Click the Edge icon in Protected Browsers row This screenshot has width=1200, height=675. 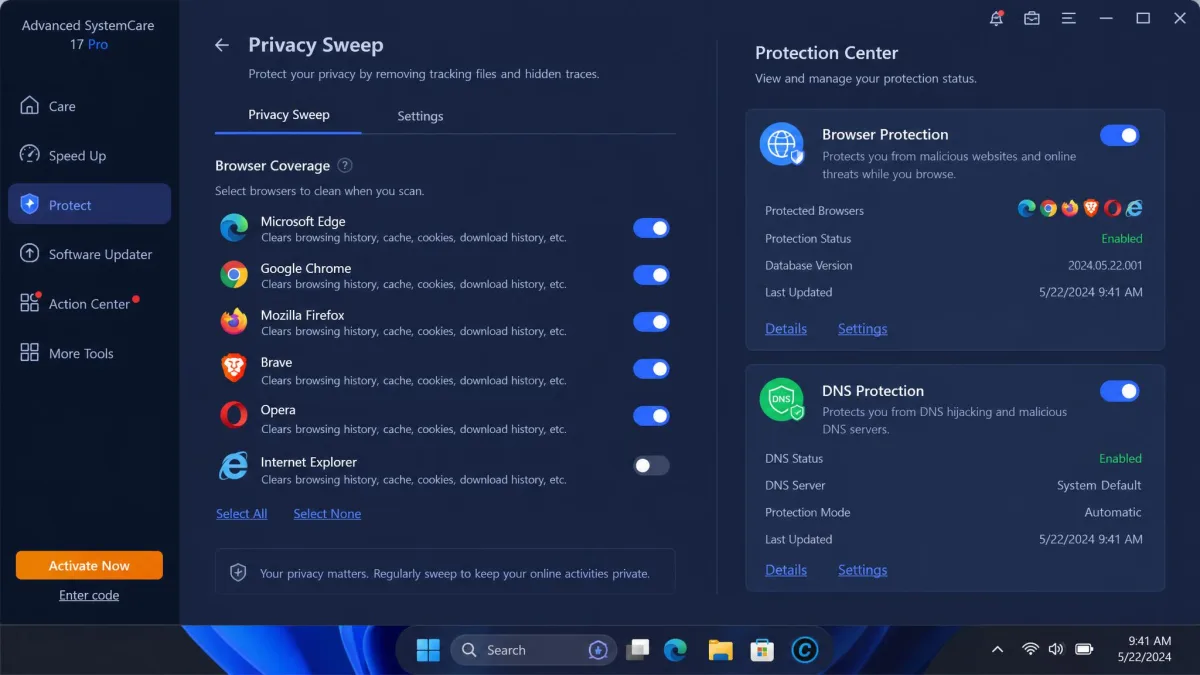(x=1027, y=209)
